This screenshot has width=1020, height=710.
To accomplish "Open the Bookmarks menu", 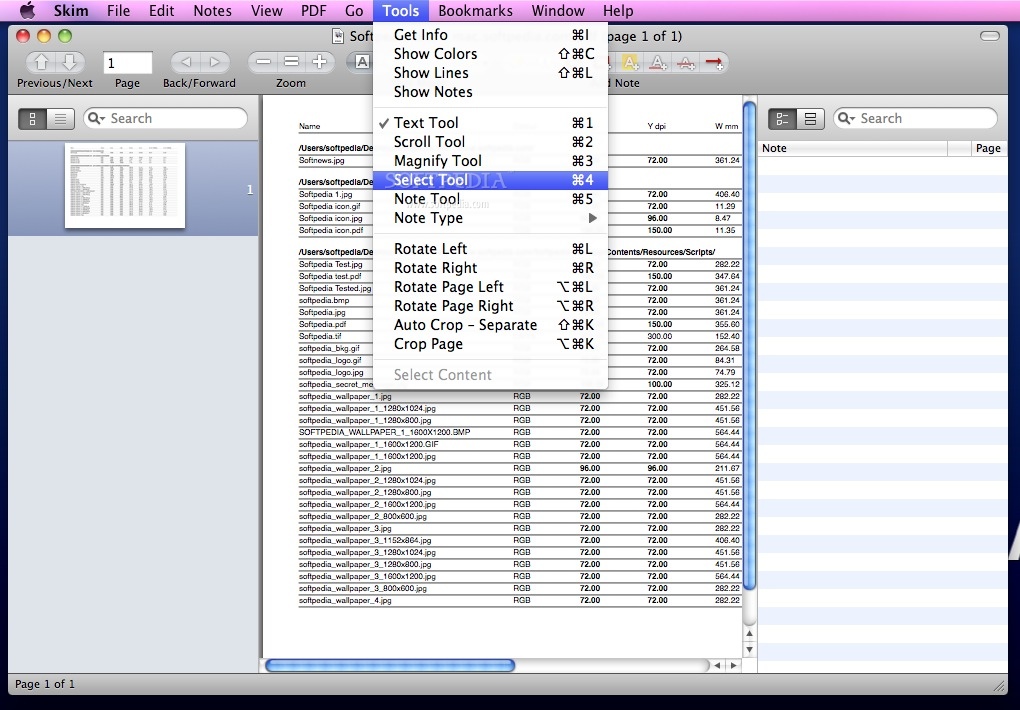I will [x=476, y=10].
